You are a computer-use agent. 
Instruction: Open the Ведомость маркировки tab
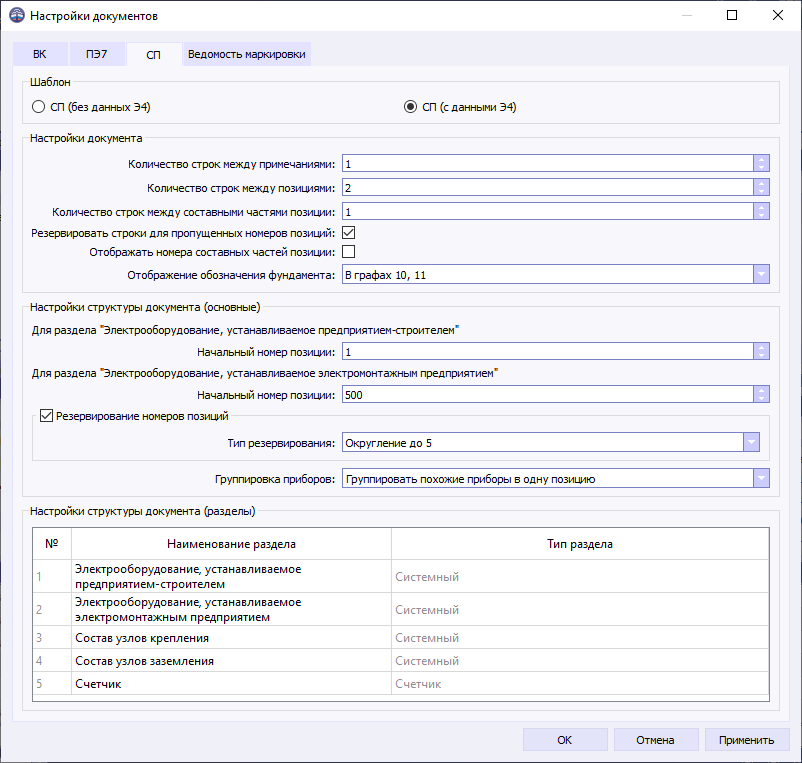(x=248, y=54)
